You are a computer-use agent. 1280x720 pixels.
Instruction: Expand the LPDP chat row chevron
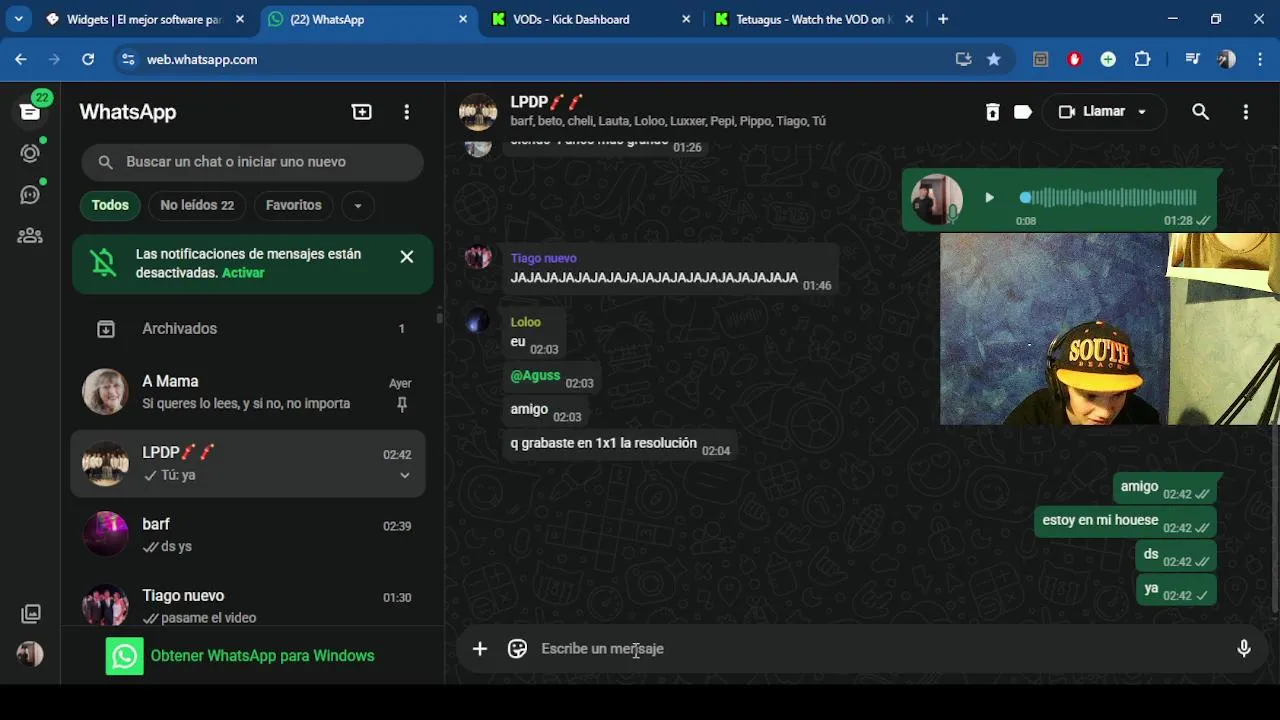pyautogui.click(x=404, y=475)
